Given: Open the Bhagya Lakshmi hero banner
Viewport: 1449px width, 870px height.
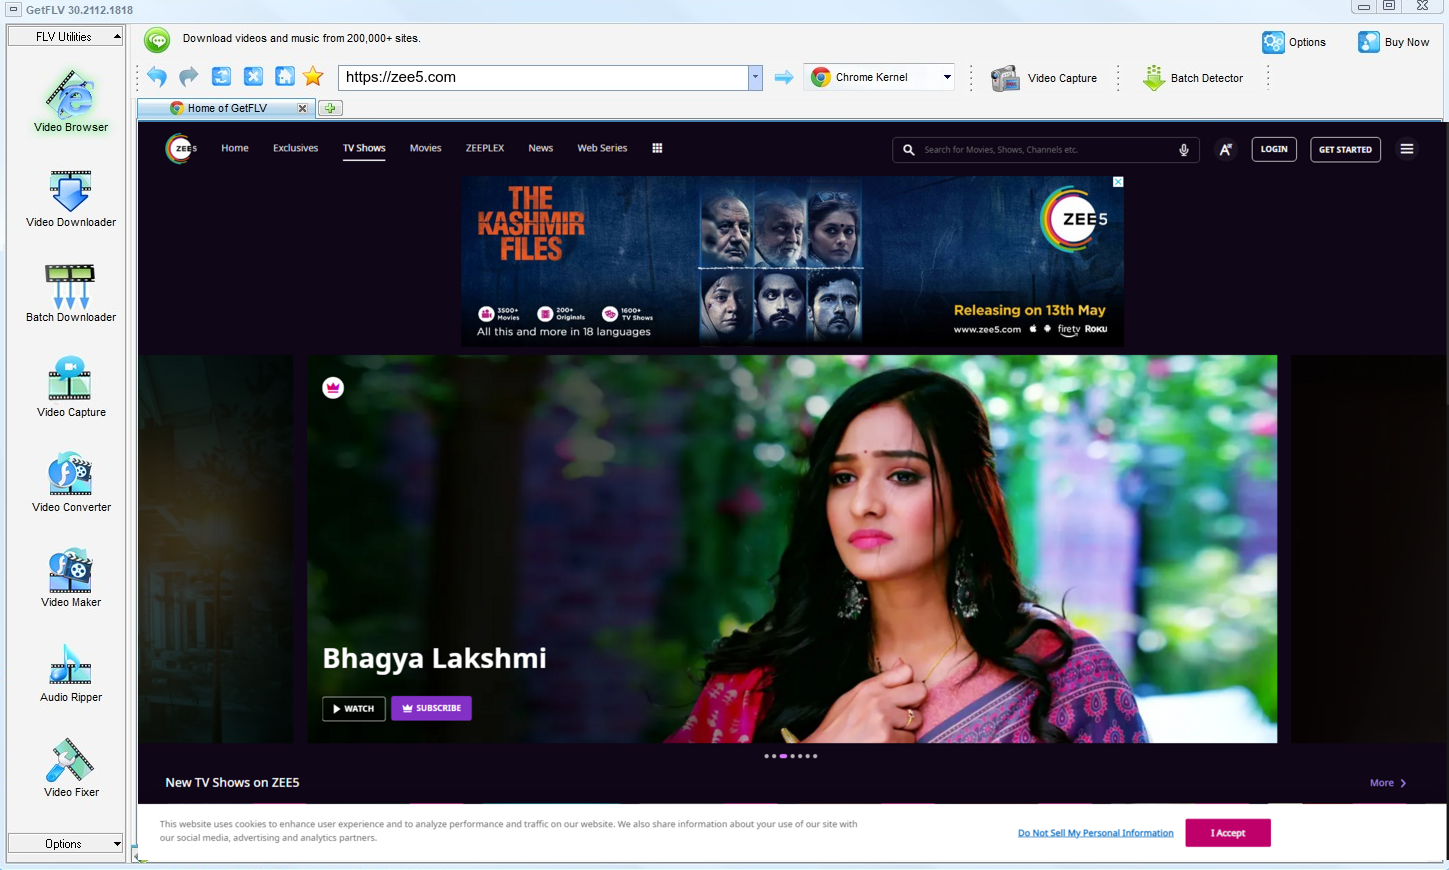Looking at the screenshot, I should click(x=792, y=549).
